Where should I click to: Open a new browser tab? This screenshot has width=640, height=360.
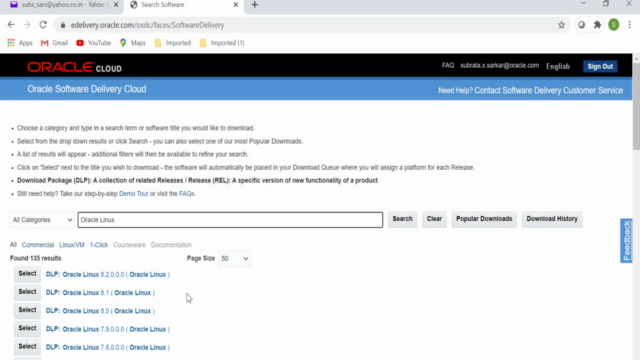254,5
